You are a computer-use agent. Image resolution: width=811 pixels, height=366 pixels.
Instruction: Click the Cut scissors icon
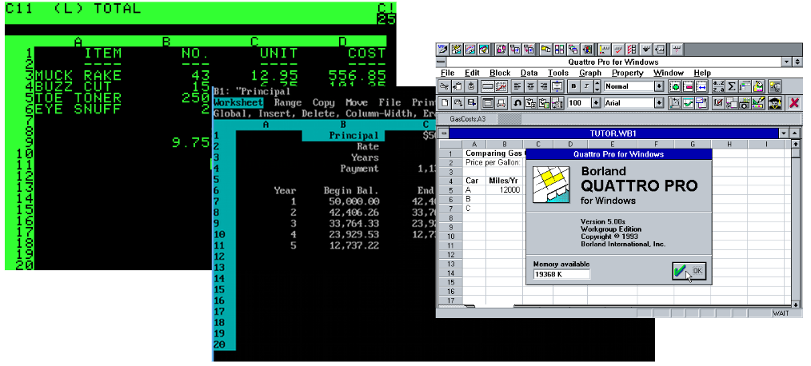(x=444, y=86)
